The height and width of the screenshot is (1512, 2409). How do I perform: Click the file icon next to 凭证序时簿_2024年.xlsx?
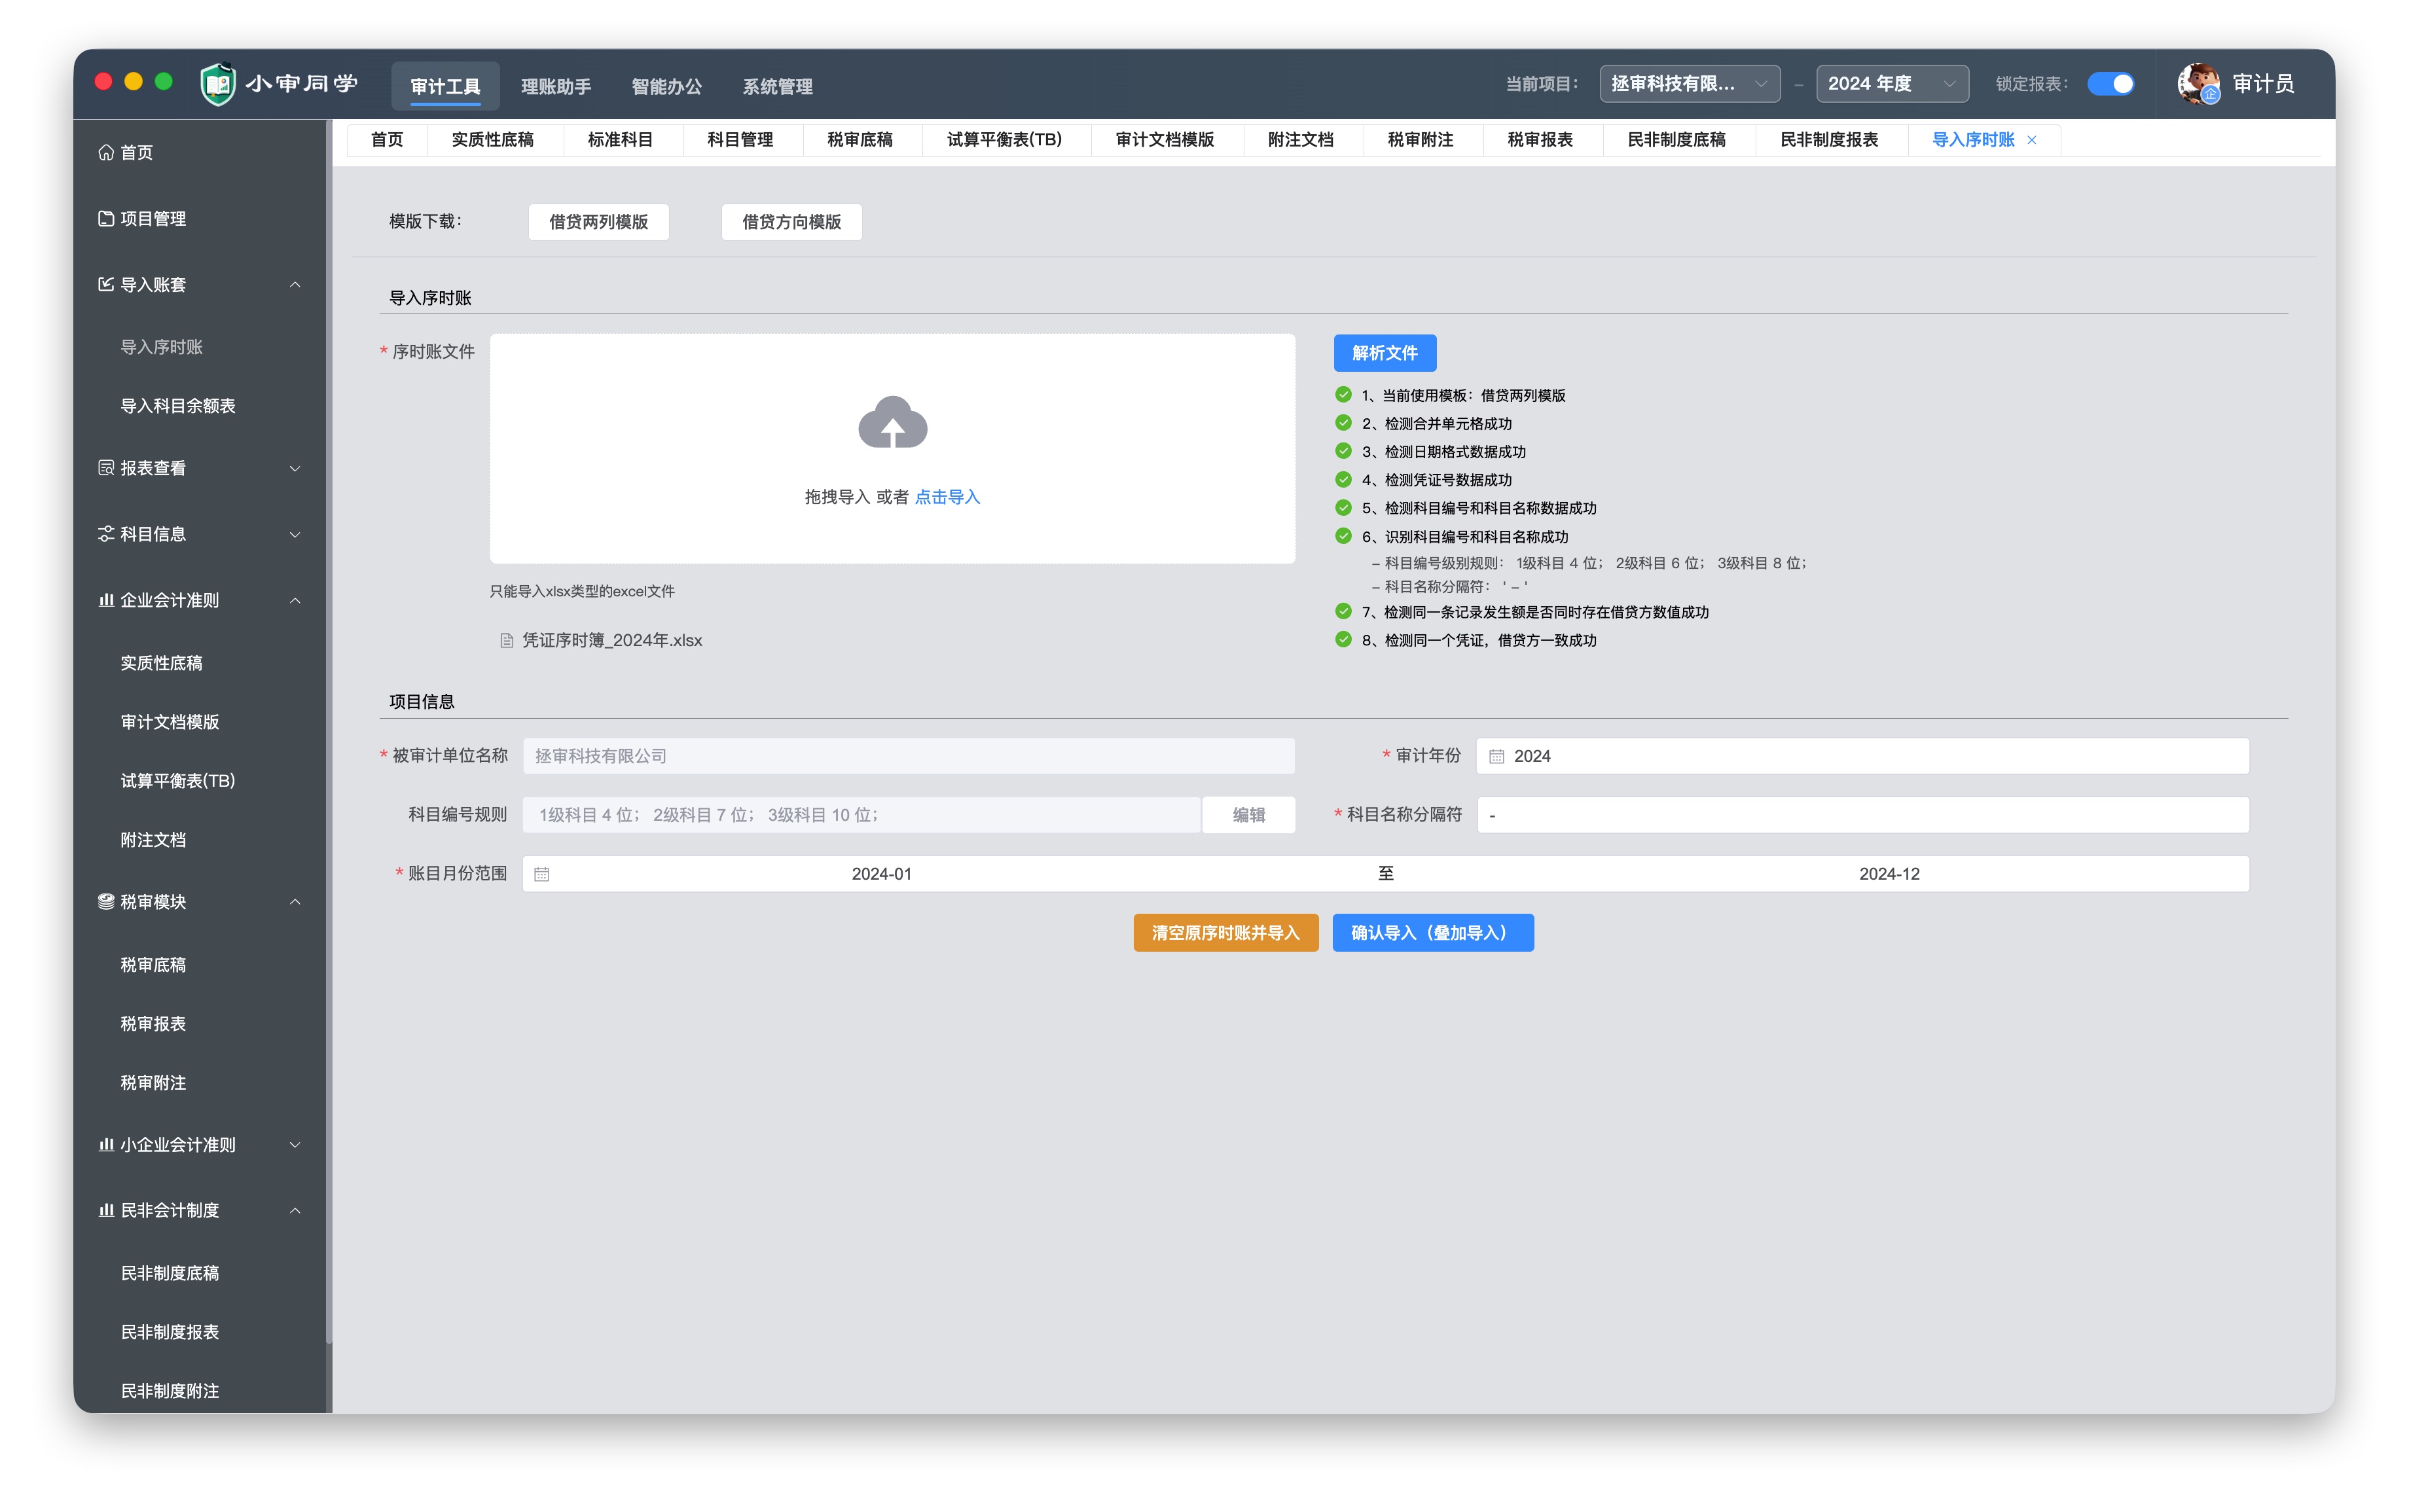pyautogui.click(x=507, y=641)
